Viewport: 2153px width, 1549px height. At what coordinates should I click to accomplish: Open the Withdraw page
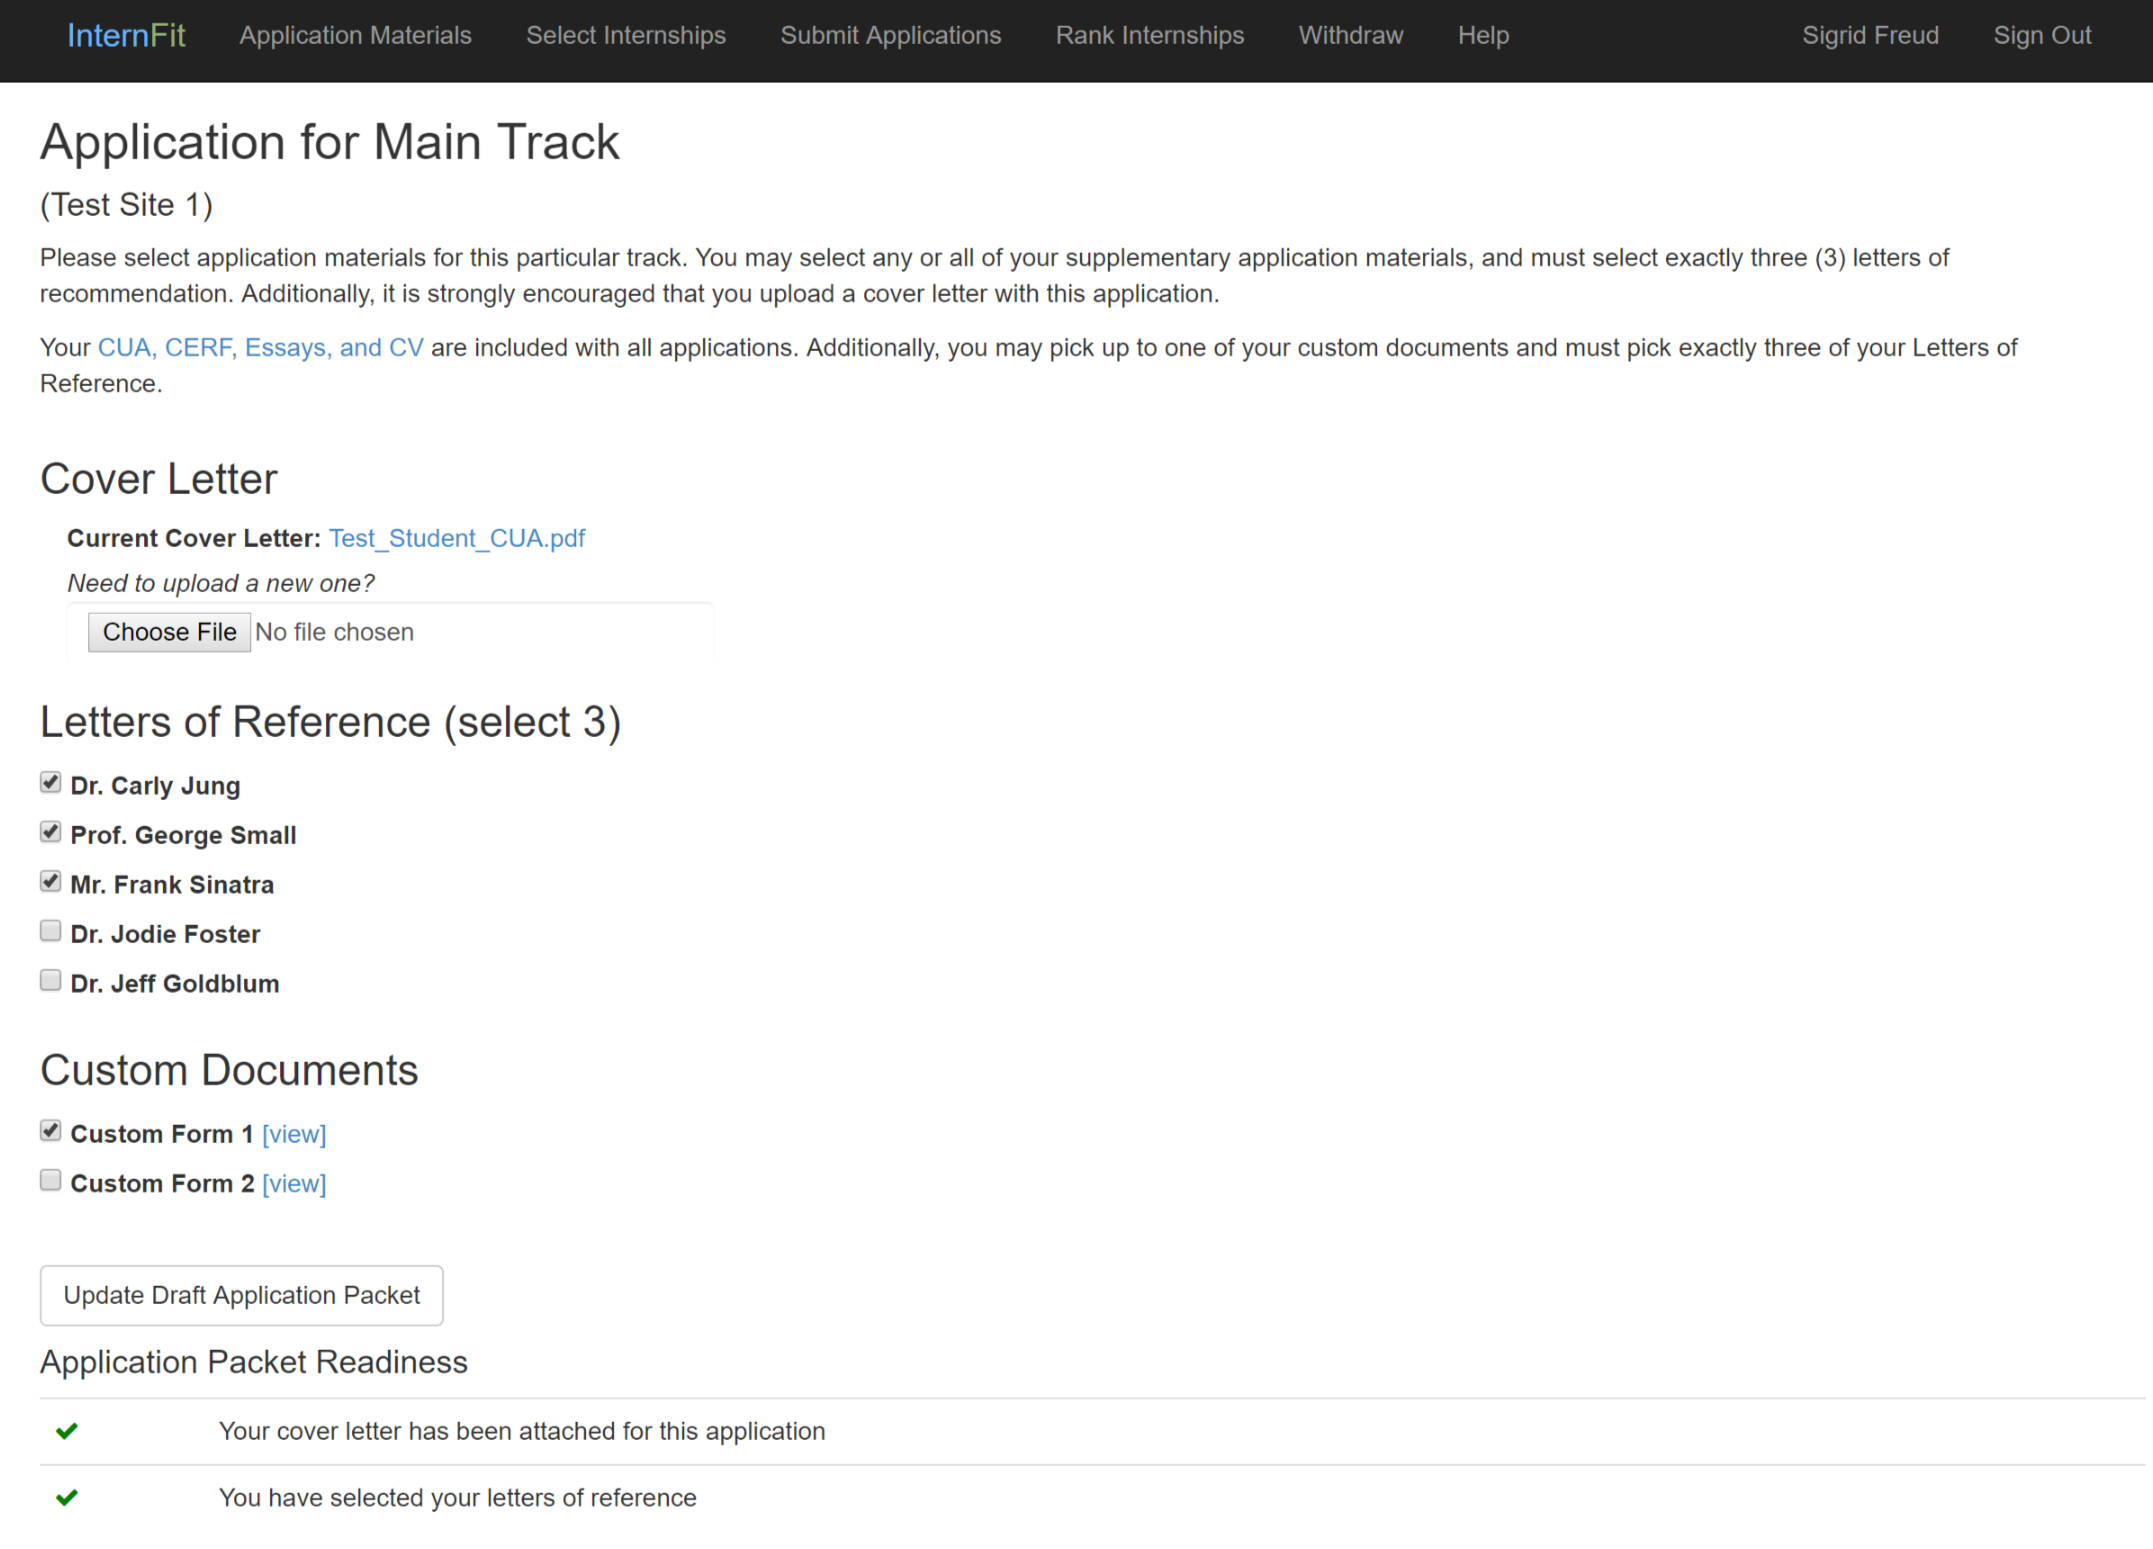(x=1351, y=36)
